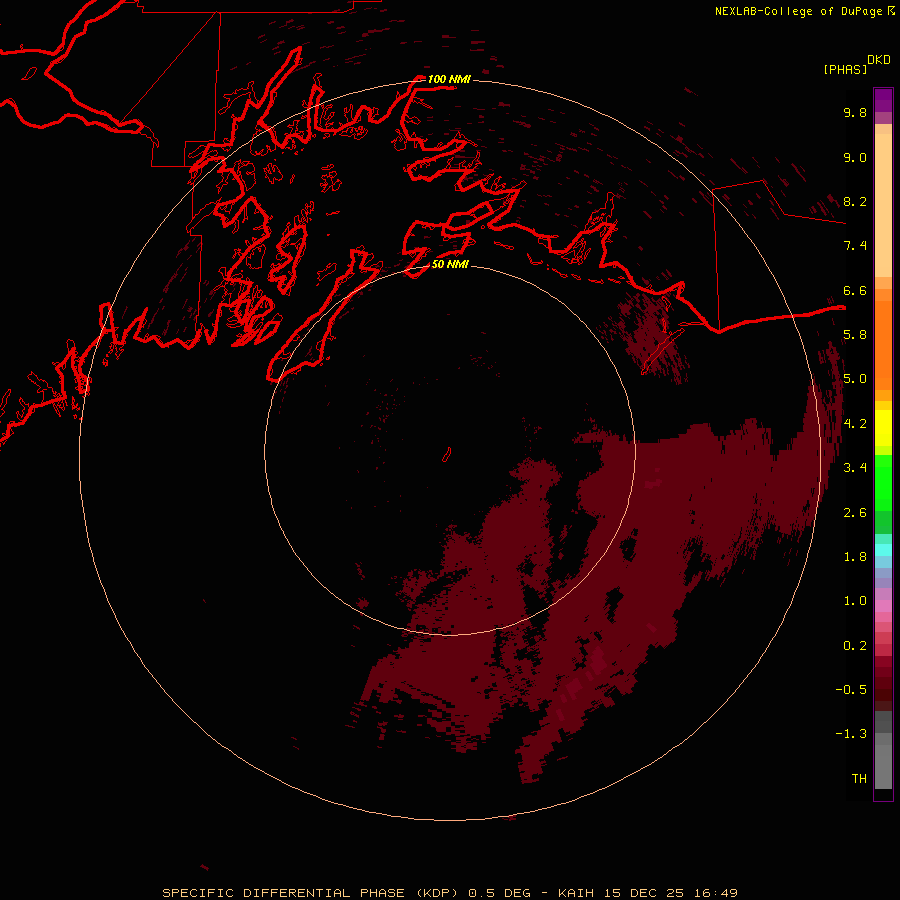Click the purple swatch at top of color bar
Viewport: 900px width, 900px height.
pyautogui.click(x=883, y=100)
